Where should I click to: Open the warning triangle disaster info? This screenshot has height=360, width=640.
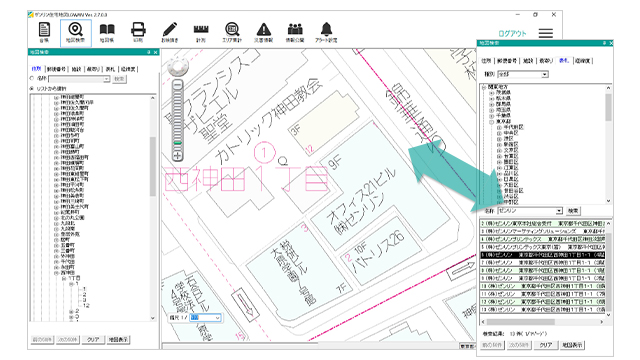[264, 33]
